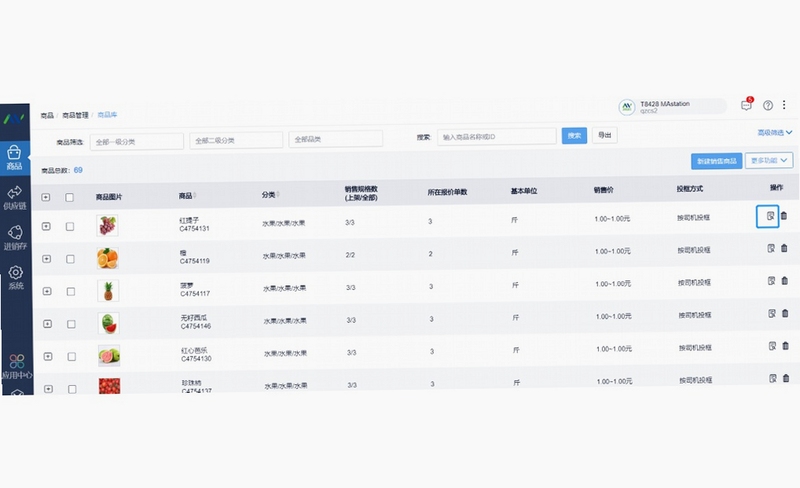800x488 pixels.
Task: Tick the checkbox for product C4754119
Action: click(x=70, y=259)
